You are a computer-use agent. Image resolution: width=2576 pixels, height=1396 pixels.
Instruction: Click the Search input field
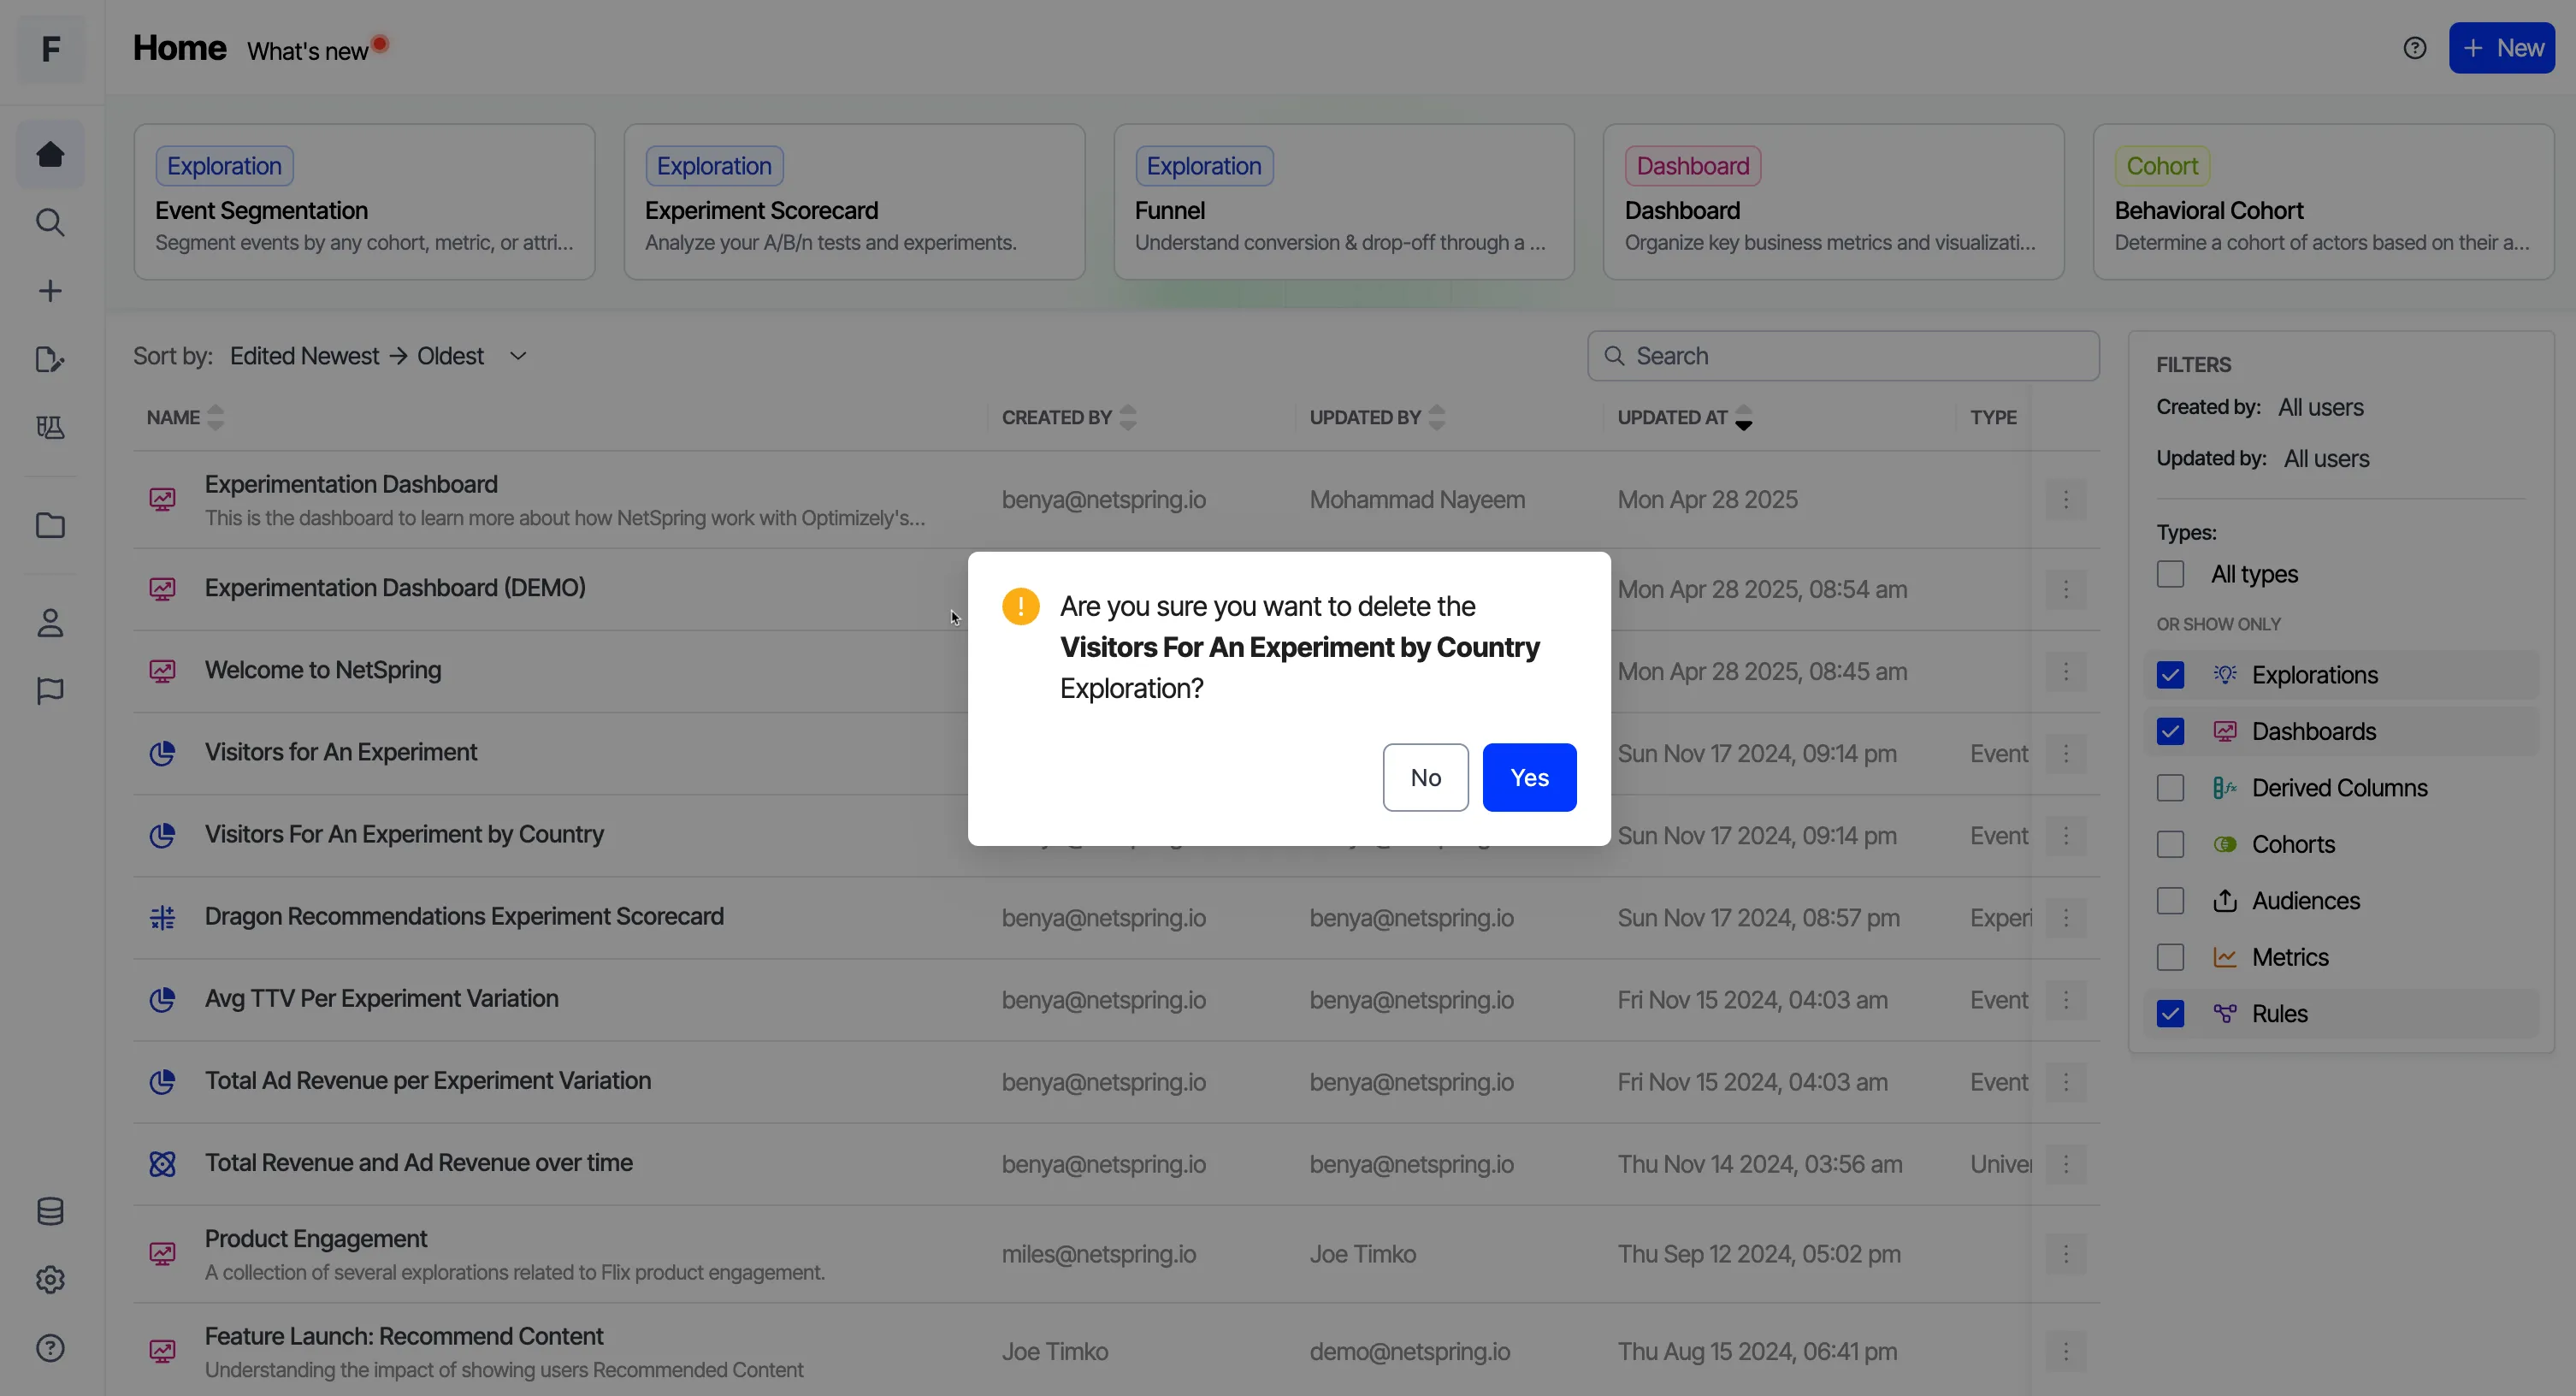click(x=1843, y=356)
